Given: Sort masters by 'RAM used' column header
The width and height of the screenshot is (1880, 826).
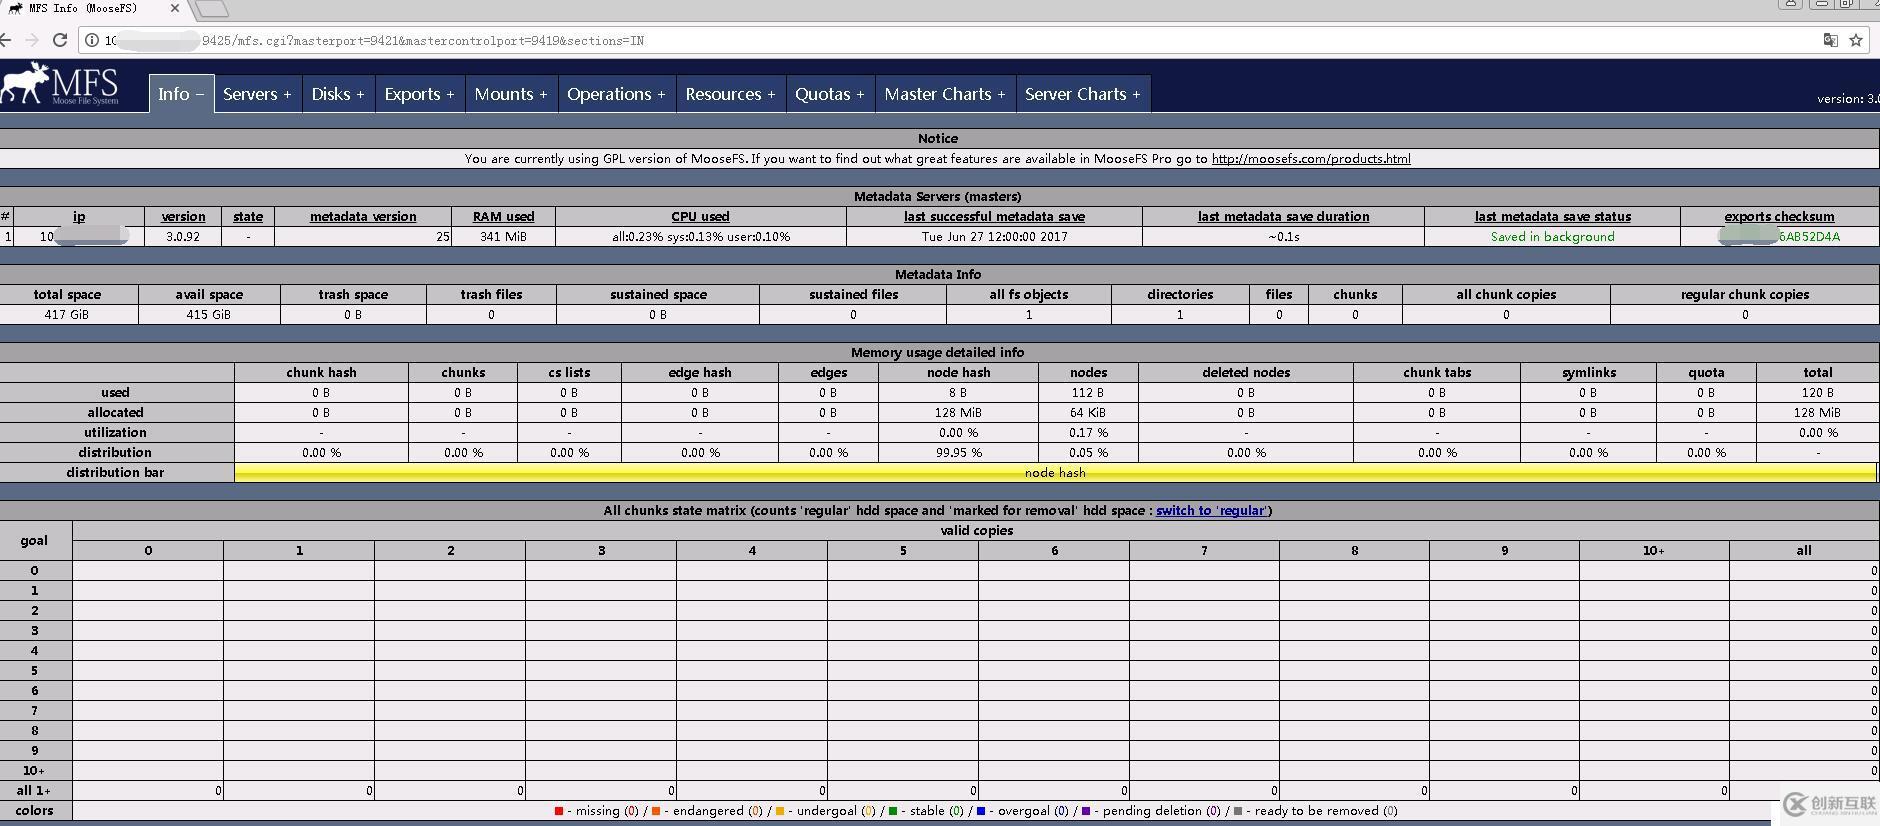Looking at the screenshot, I should [x=503, y=217].
